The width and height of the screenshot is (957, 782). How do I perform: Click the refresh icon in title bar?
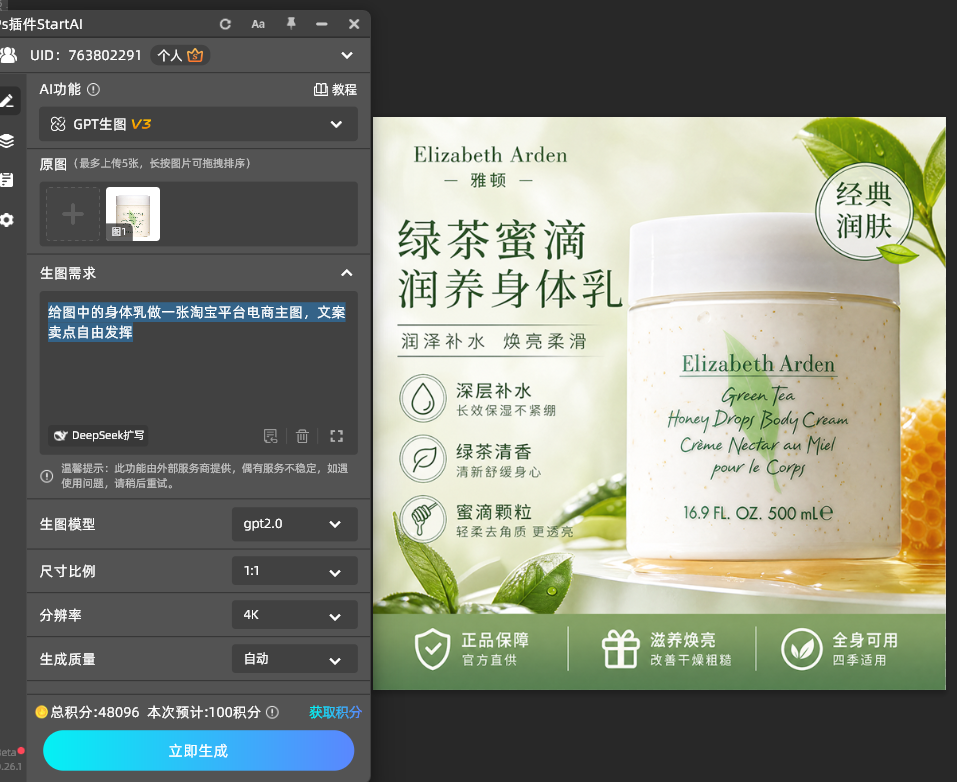tap(225, 24)
